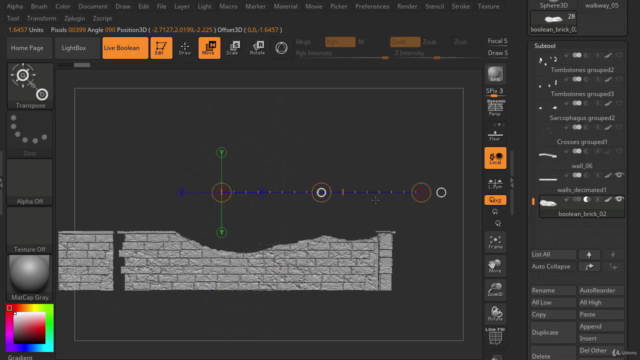Screen dimensions: 640x360
Task: Open the Alpha menu
Action: (15, 7)
